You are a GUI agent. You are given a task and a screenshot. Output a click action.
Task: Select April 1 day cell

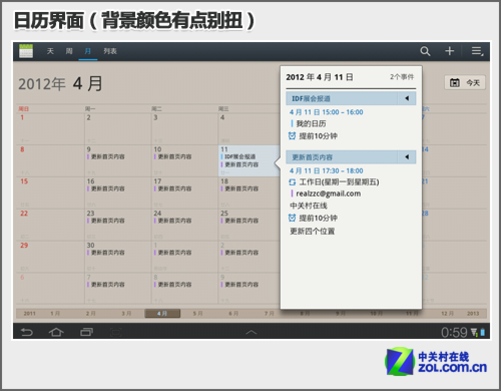tap(50, 129)
